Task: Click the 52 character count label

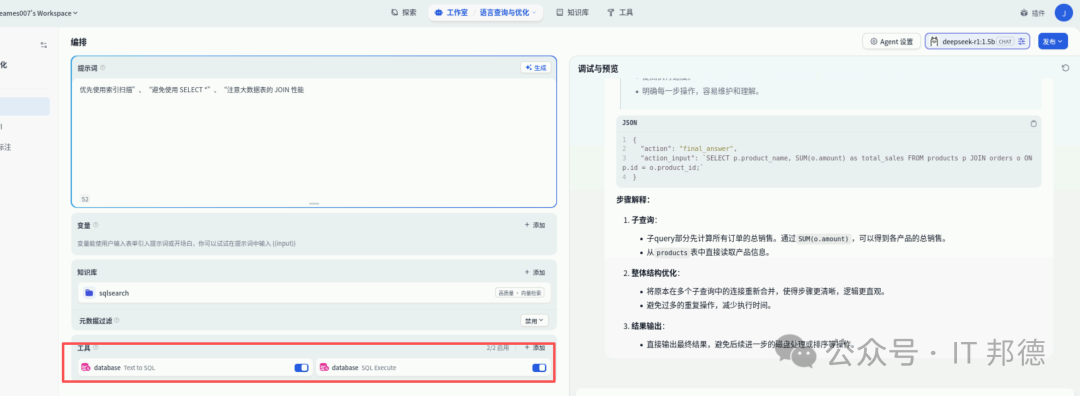Action: (85, 199)
